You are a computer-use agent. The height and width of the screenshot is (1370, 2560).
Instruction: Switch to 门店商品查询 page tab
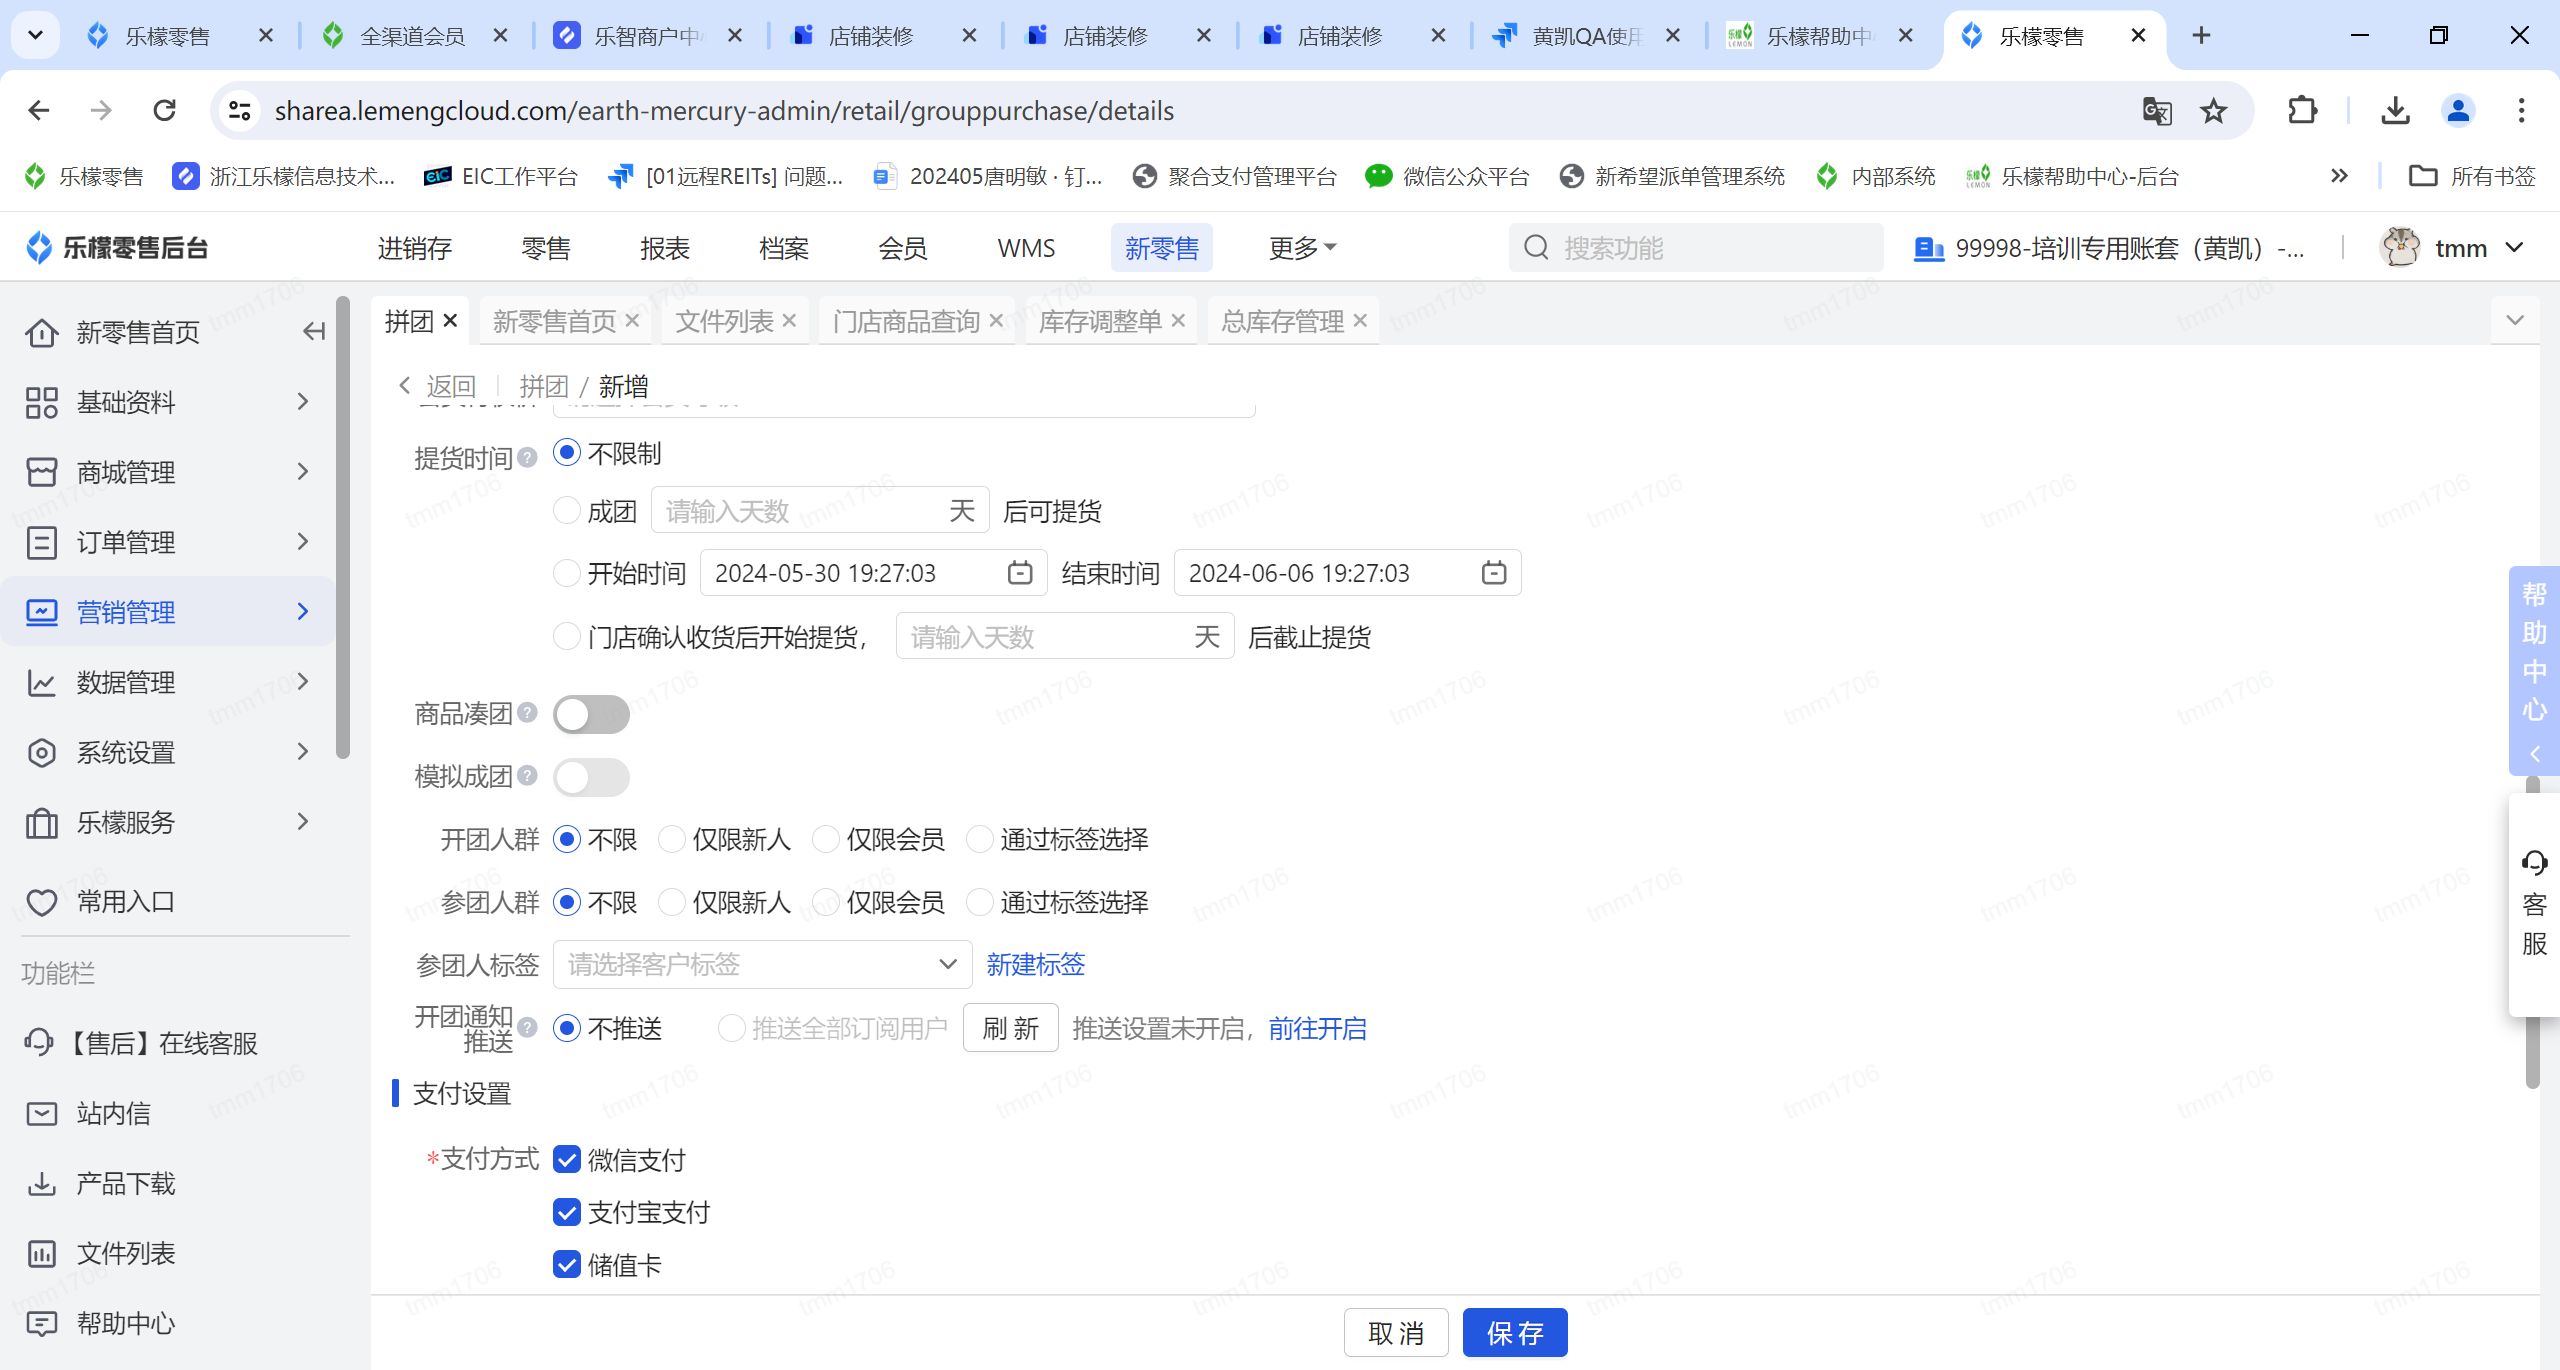tap(906, 321)
